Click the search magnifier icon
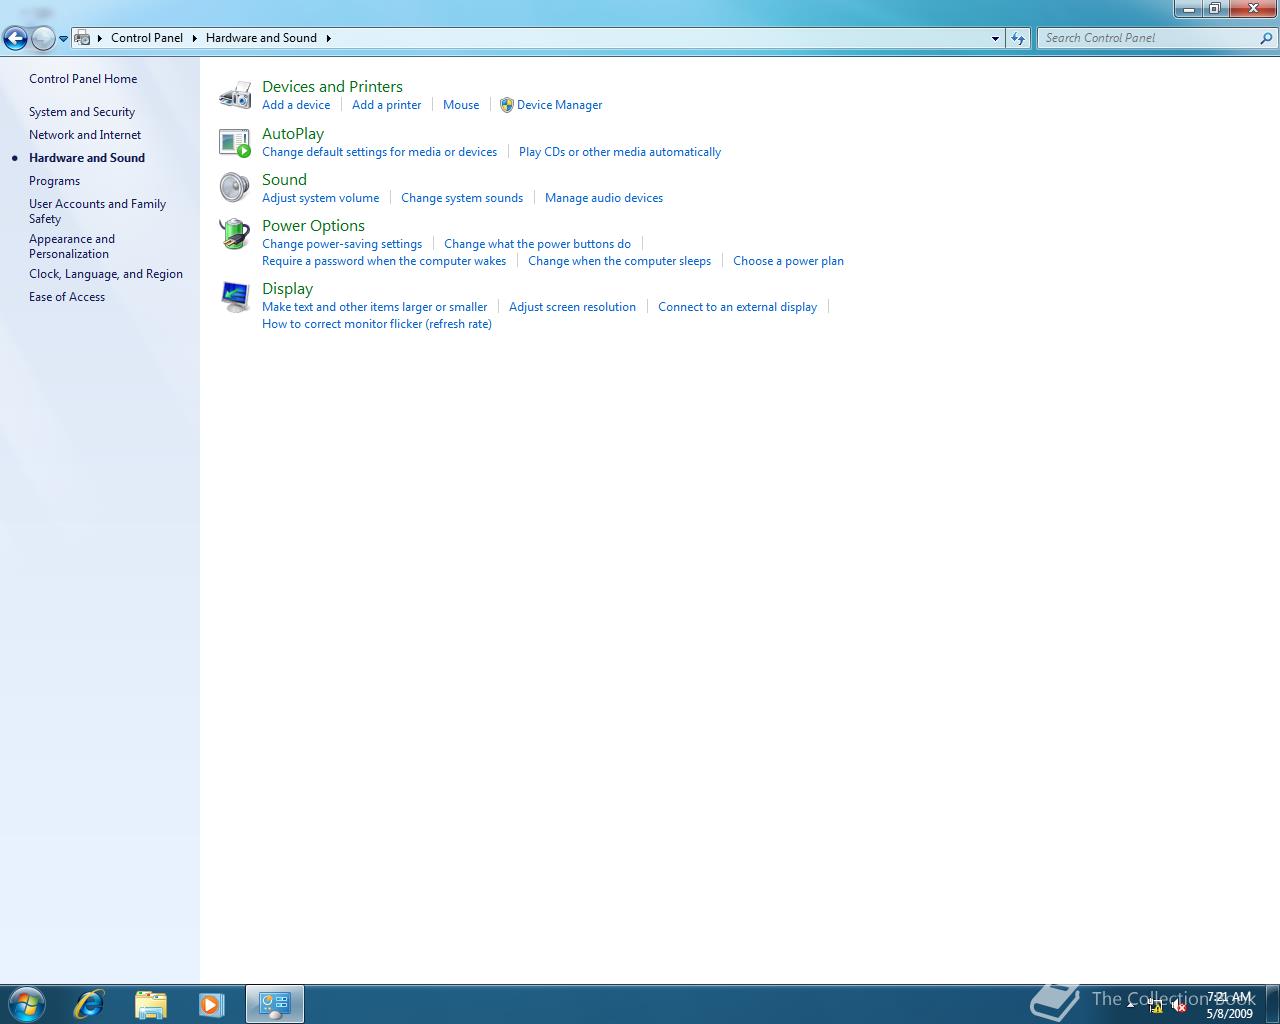The width and height of the screenshot is (1280, 1024). click(x=1267, y=38)
